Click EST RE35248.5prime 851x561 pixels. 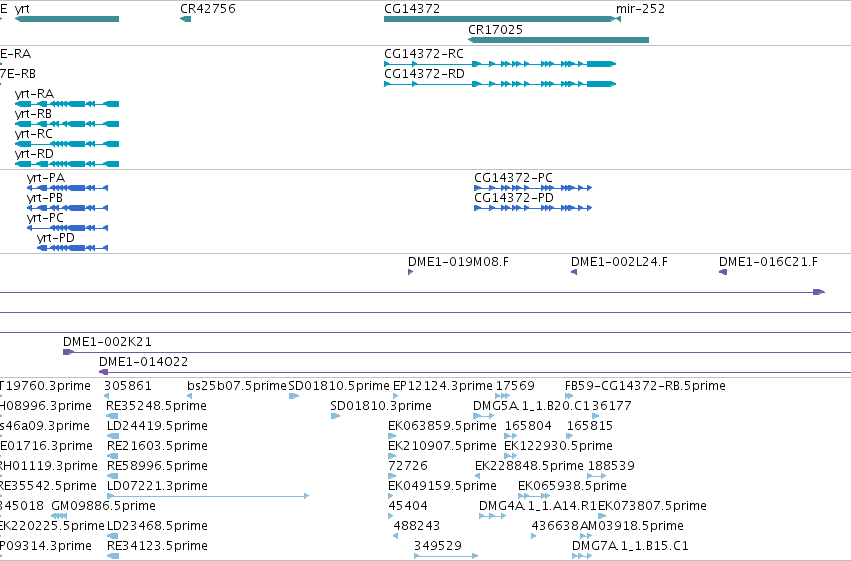[x=112, y=417]
